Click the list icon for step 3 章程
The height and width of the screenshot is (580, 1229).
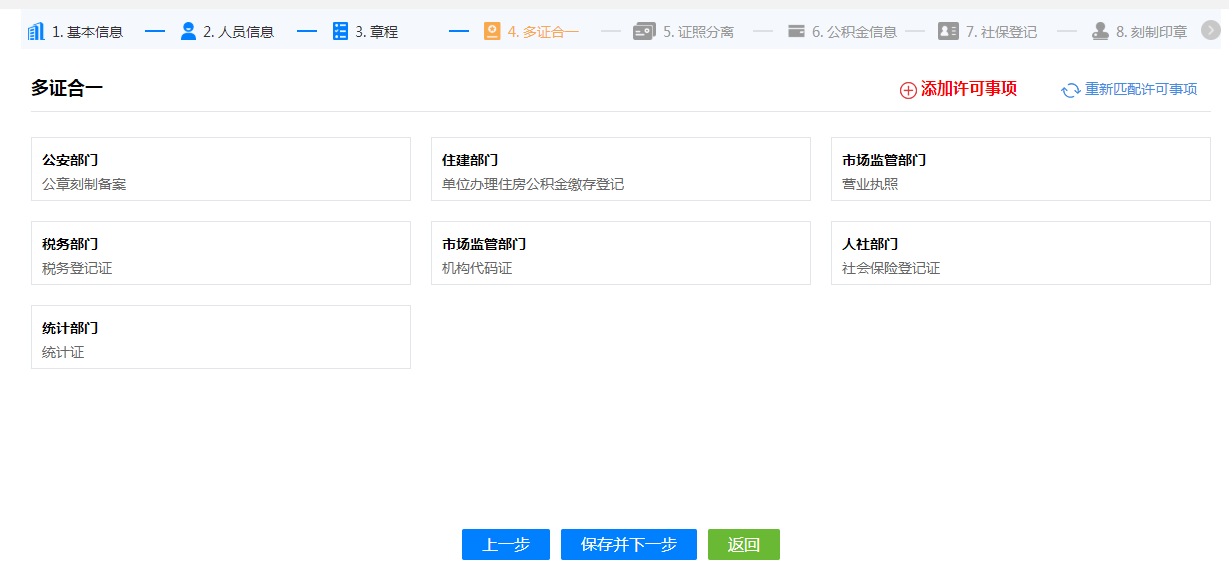click(x=340, y=31)
